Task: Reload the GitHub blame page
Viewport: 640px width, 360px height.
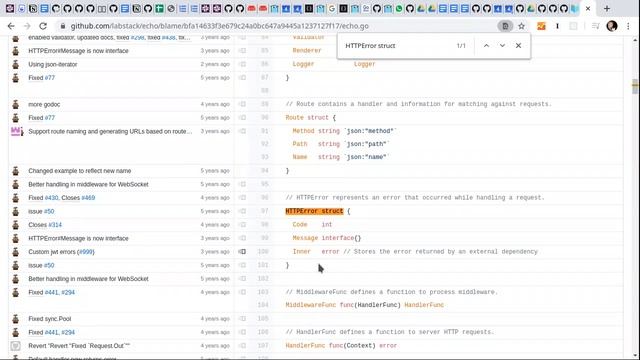Action: pos(43,26)
